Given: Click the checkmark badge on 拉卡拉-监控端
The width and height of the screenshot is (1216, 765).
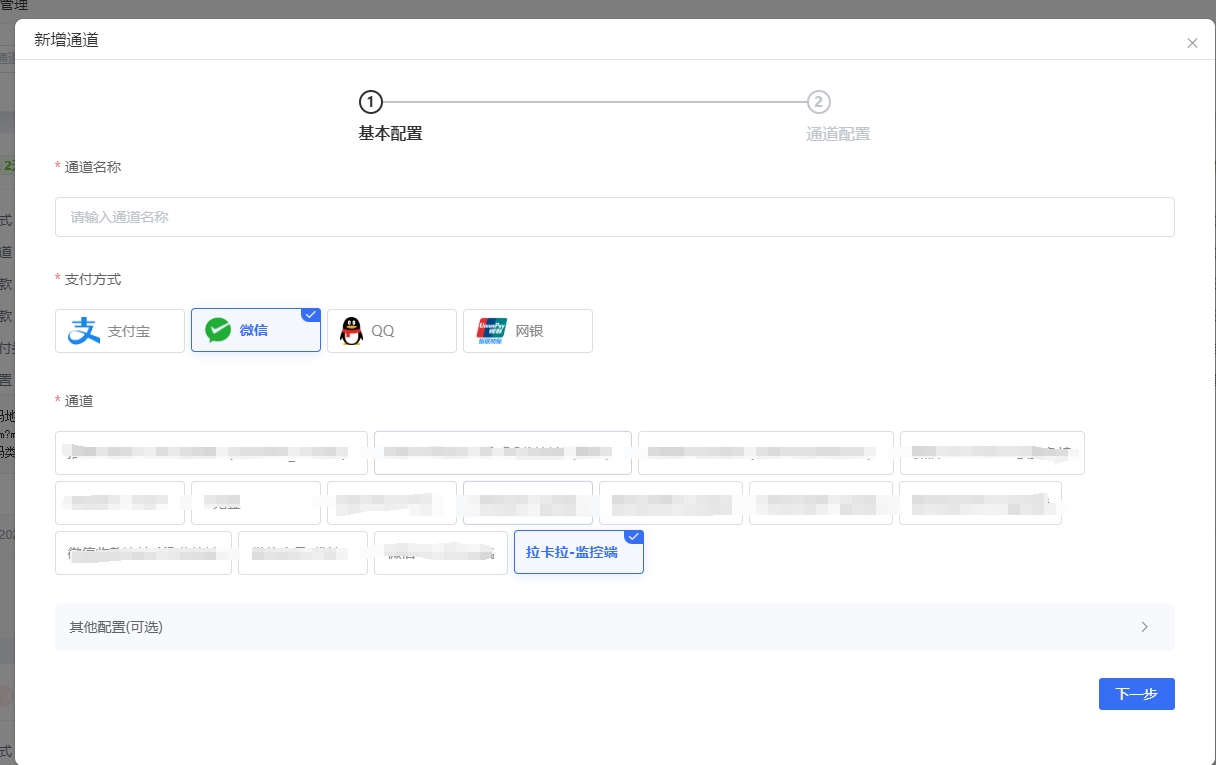Looking at the screenshot, I should coord(634,537).
